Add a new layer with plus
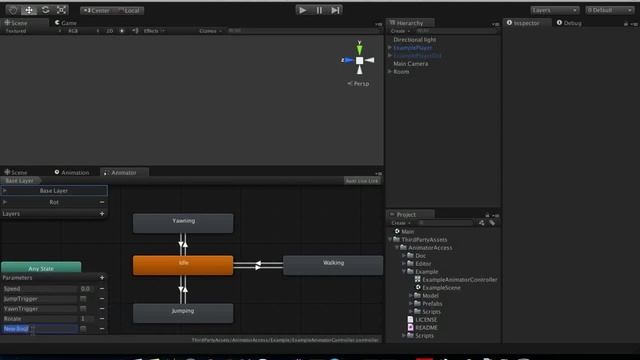 pos(102,213)
